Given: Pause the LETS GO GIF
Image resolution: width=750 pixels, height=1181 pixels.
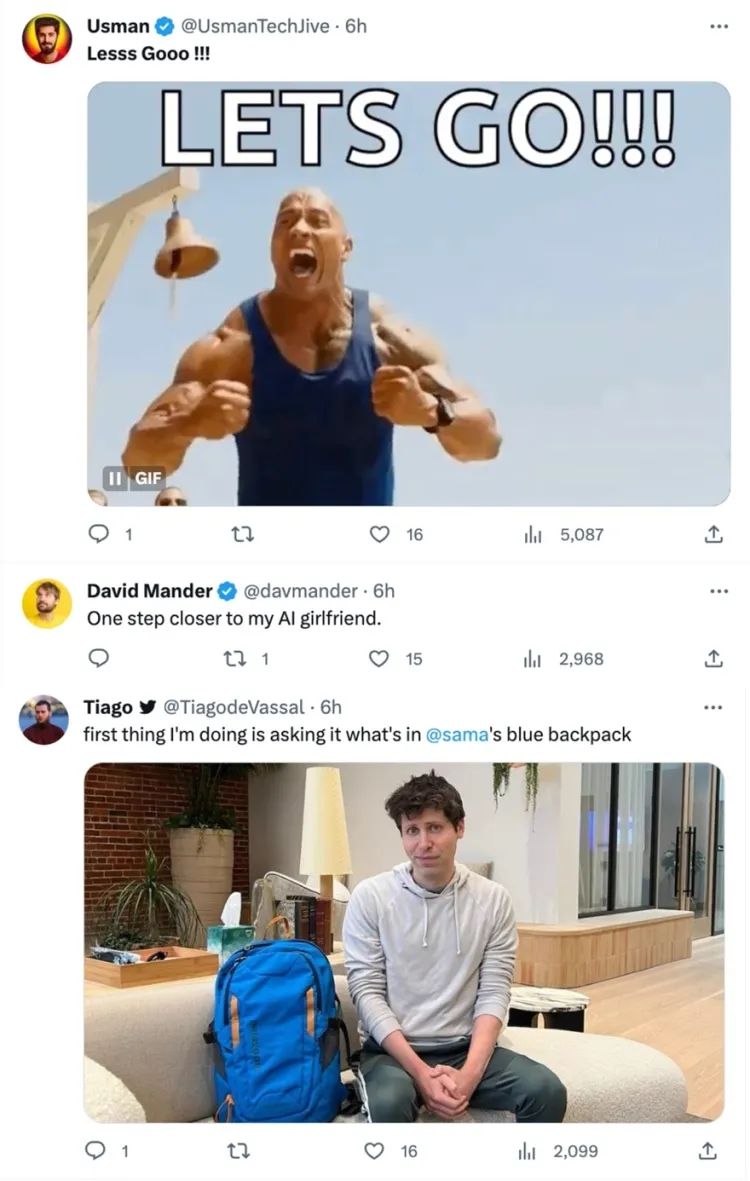Looking at the screenshot, I should [x=116, y=477].
